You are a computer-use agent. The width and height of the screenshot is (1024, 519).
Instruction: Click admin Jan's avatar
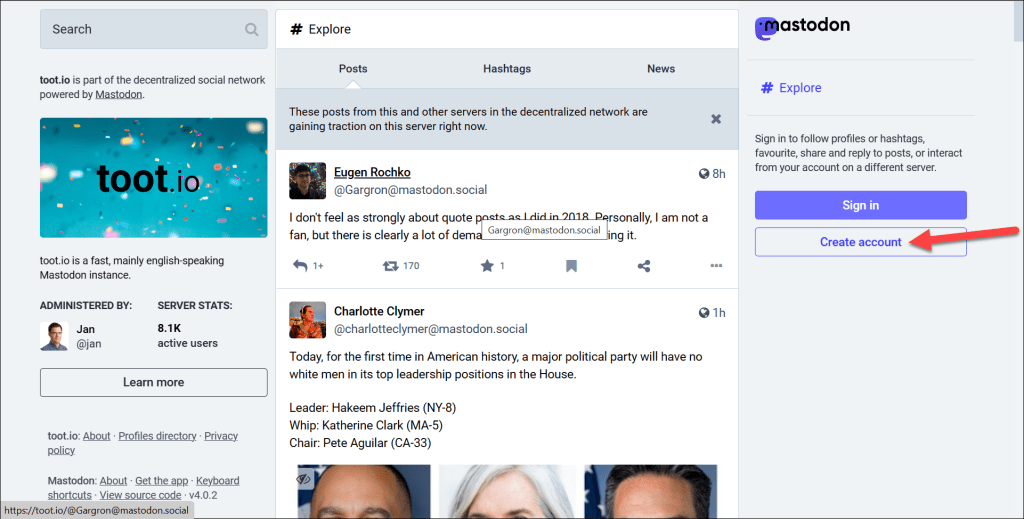click(54, 336)
